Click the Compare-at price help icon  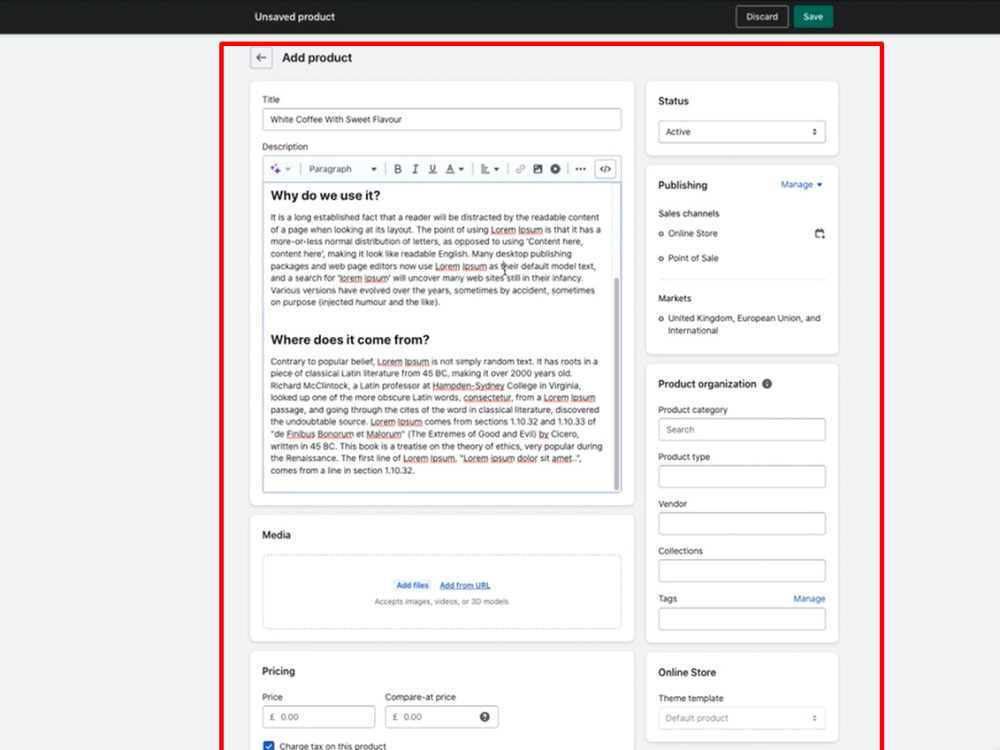pos(485,717)
